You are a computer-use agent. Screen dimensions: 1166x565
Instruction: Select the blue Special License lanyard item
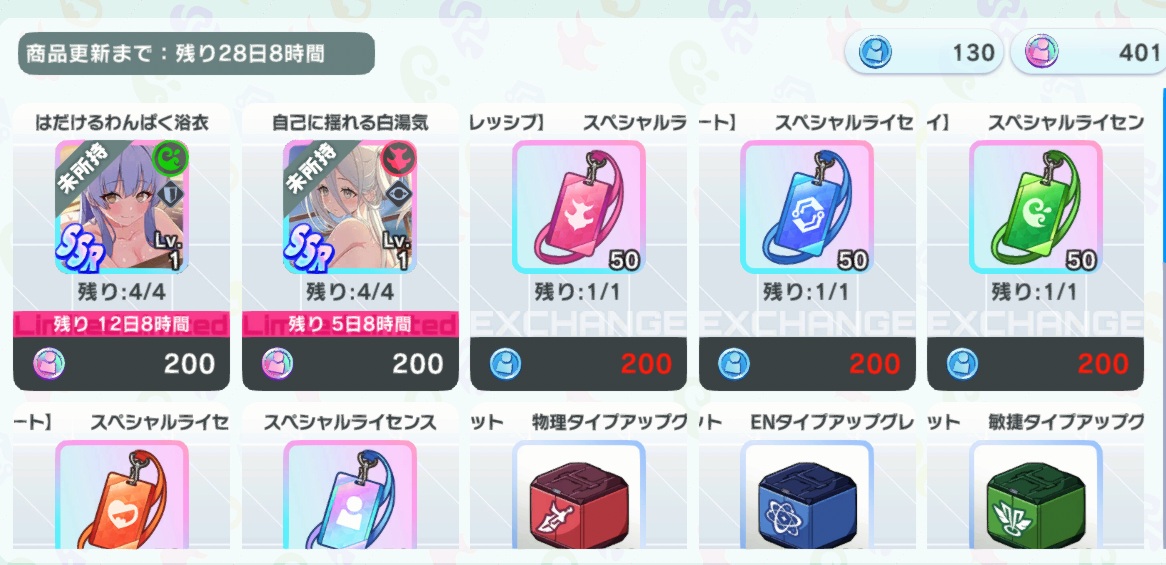(x=807, y=207)
